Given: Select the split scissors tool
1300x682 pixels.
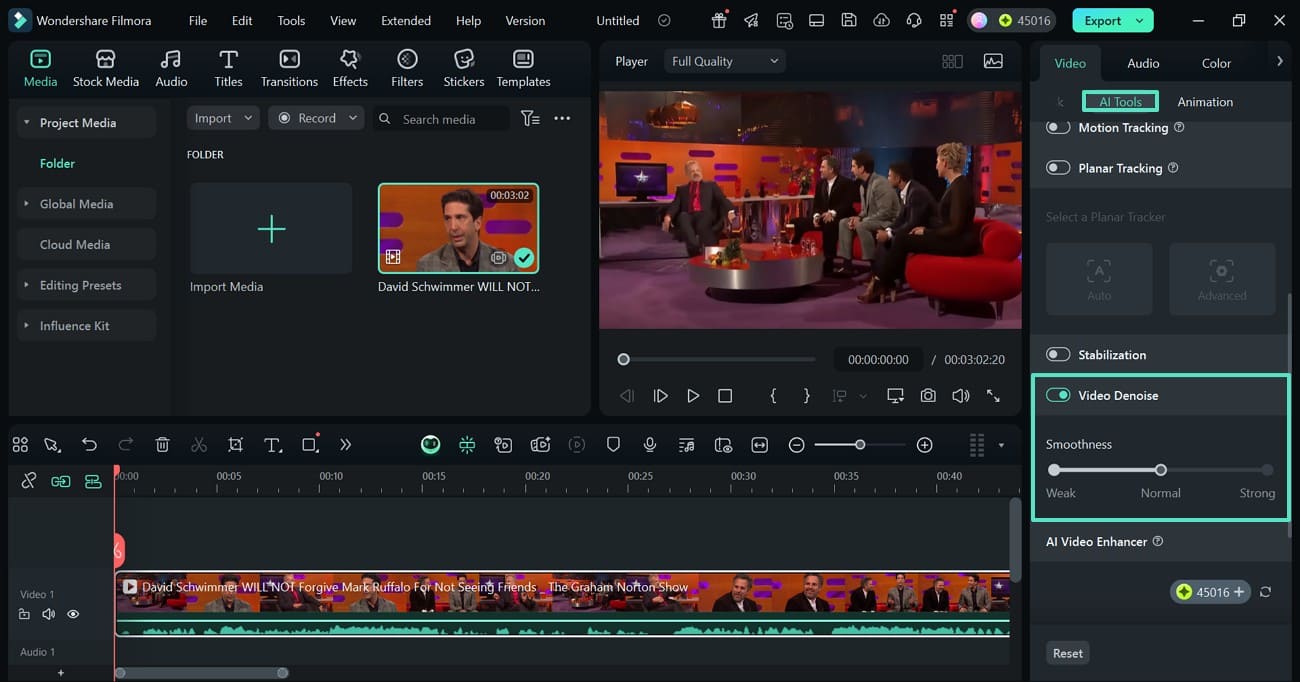Looking at the screenshot, I should [x=199, y=445].
